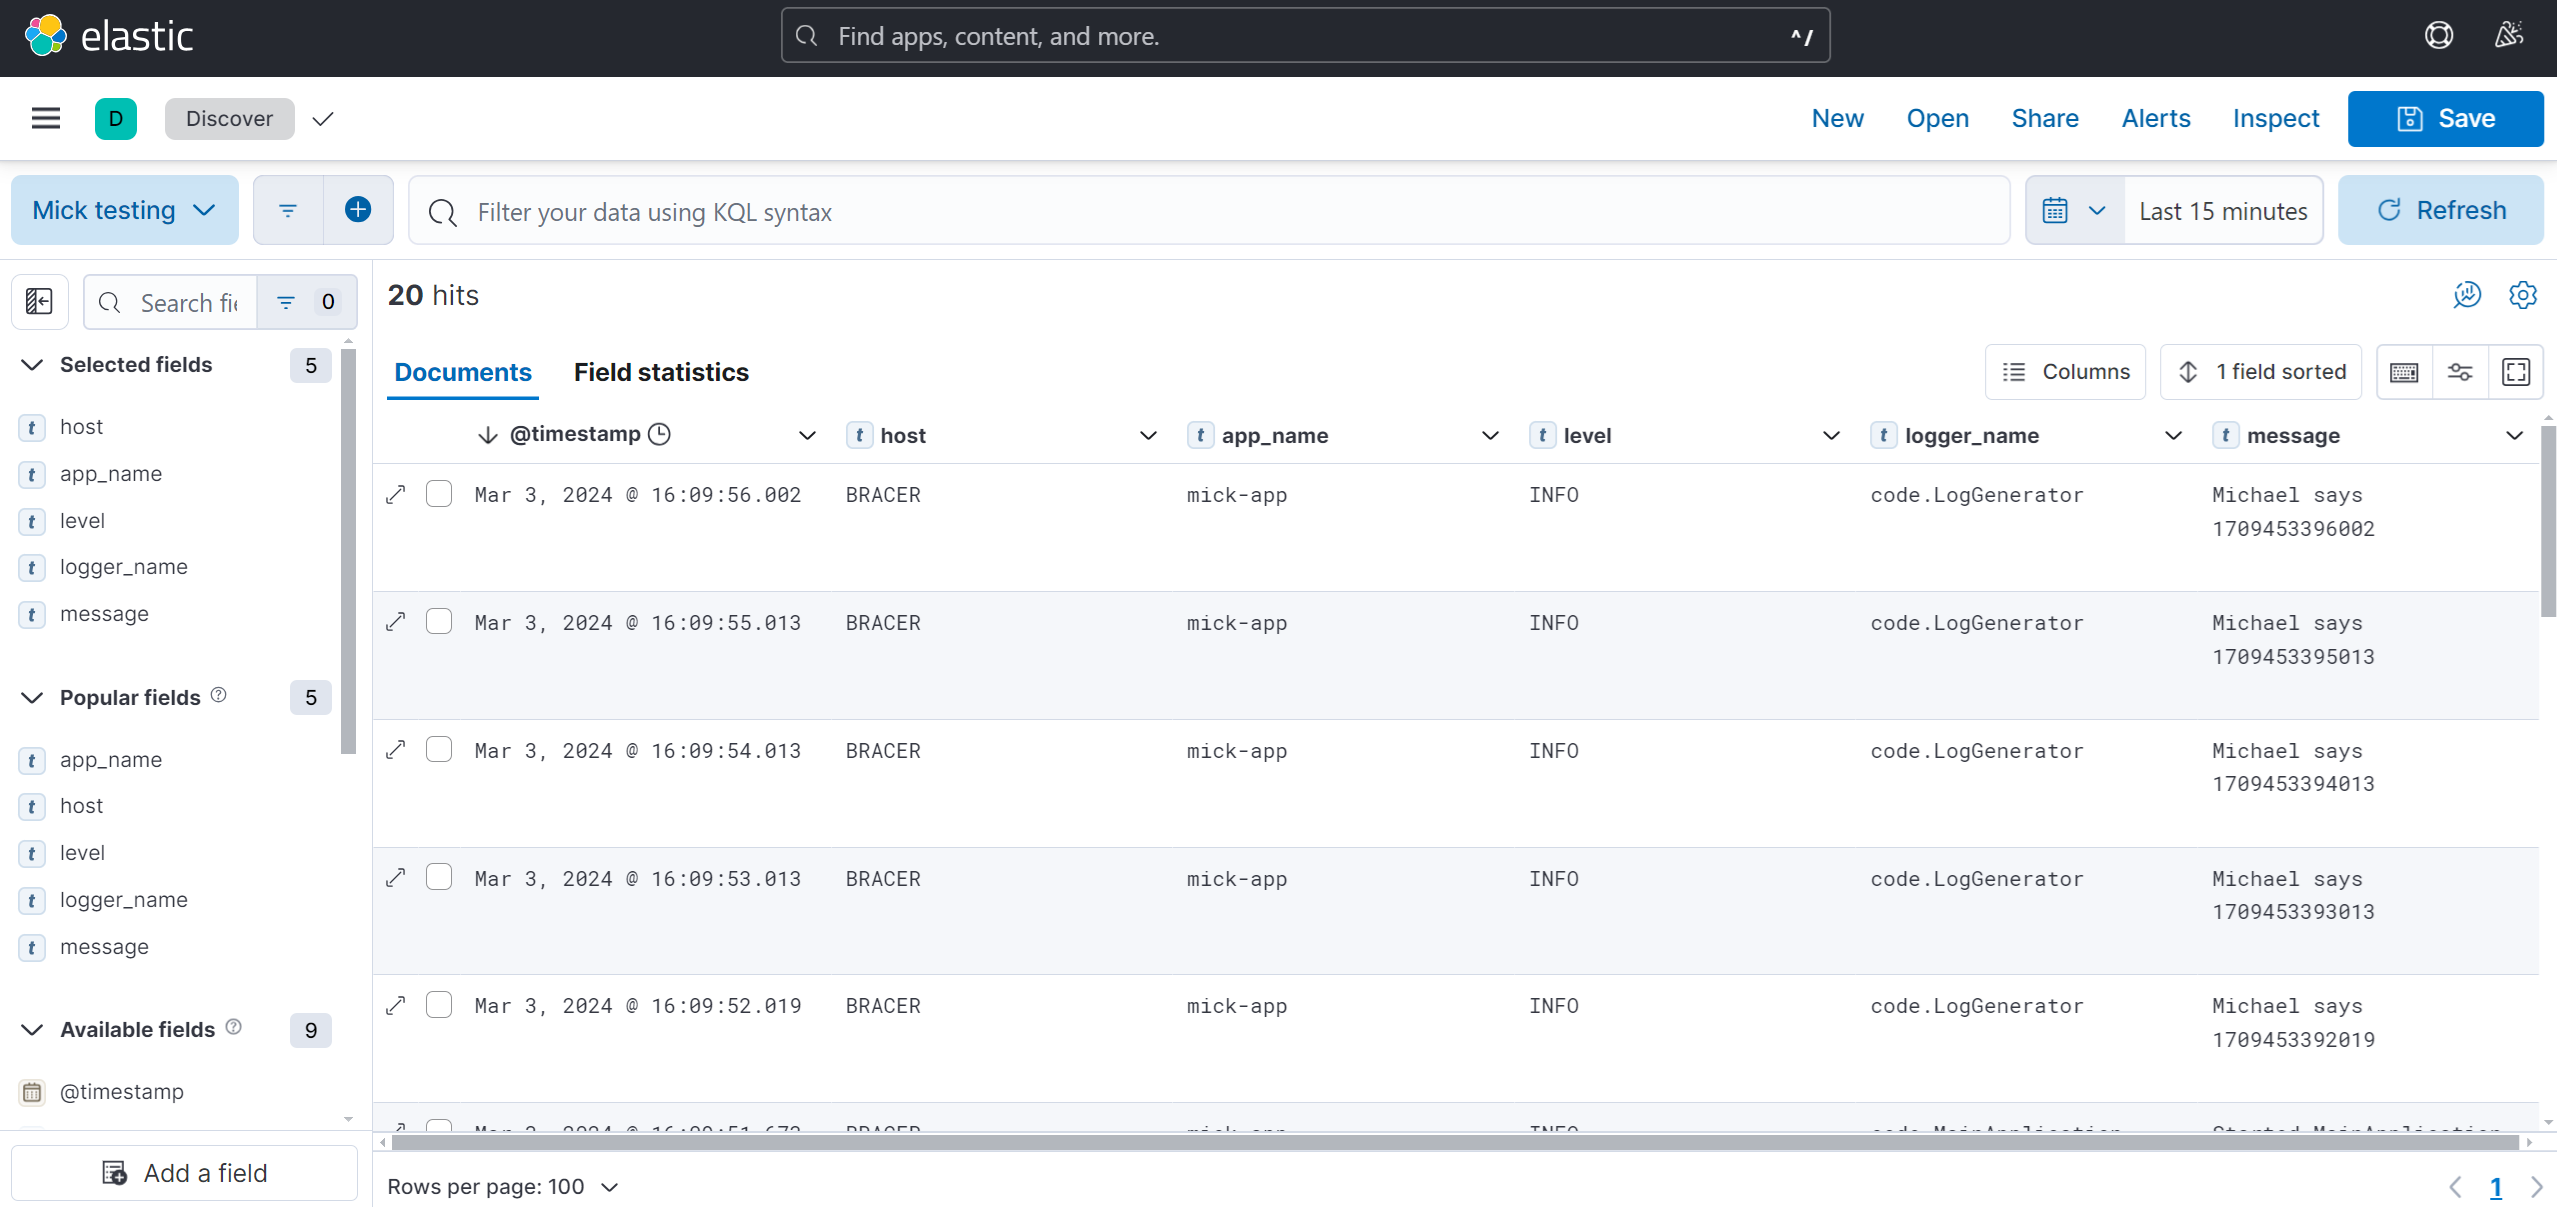This screenshot has height=1207, width=2557.
Task: Switch to the Field statistics tab
Action: 661,372
